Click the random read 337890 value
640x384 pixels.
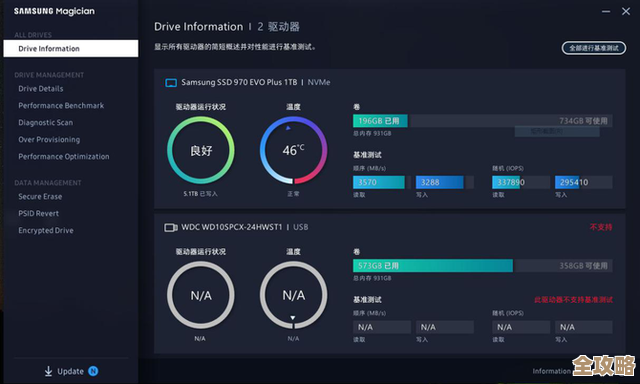tap(511, 182)
